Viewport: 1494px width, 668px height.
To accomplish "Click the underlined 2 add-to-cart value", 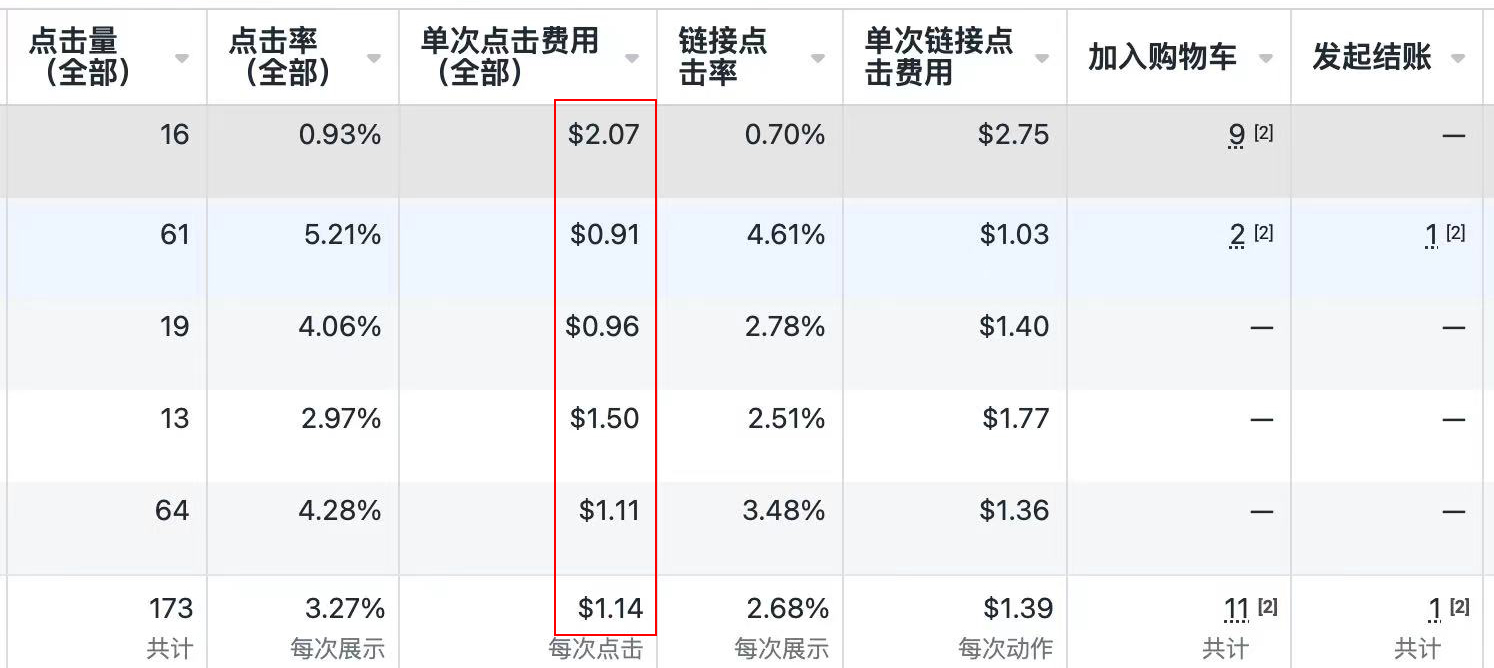I will 1237,235.
